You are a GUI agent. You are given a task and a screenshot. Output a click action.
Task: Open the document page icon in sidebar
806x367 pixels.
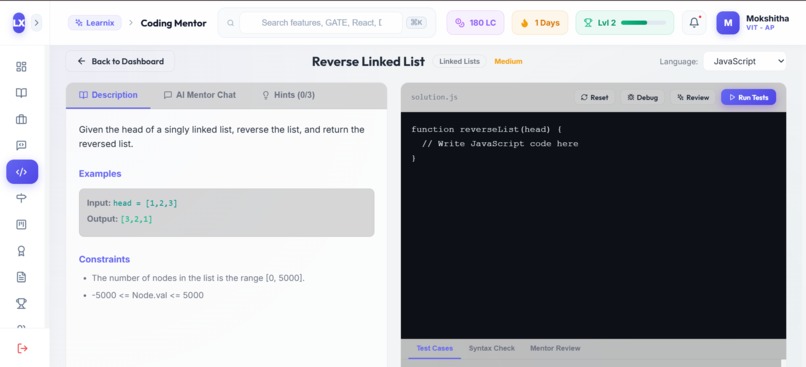[x=21, y=277]
